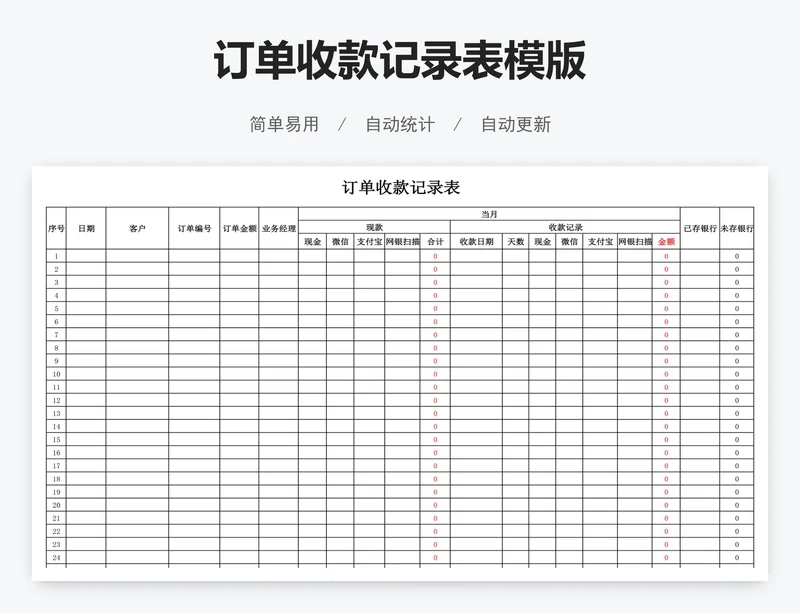Image resolution: width=800 pixels, height=613 pixels.
Task: Click row number 15 in 序号 column
Action: pos(56,439)
